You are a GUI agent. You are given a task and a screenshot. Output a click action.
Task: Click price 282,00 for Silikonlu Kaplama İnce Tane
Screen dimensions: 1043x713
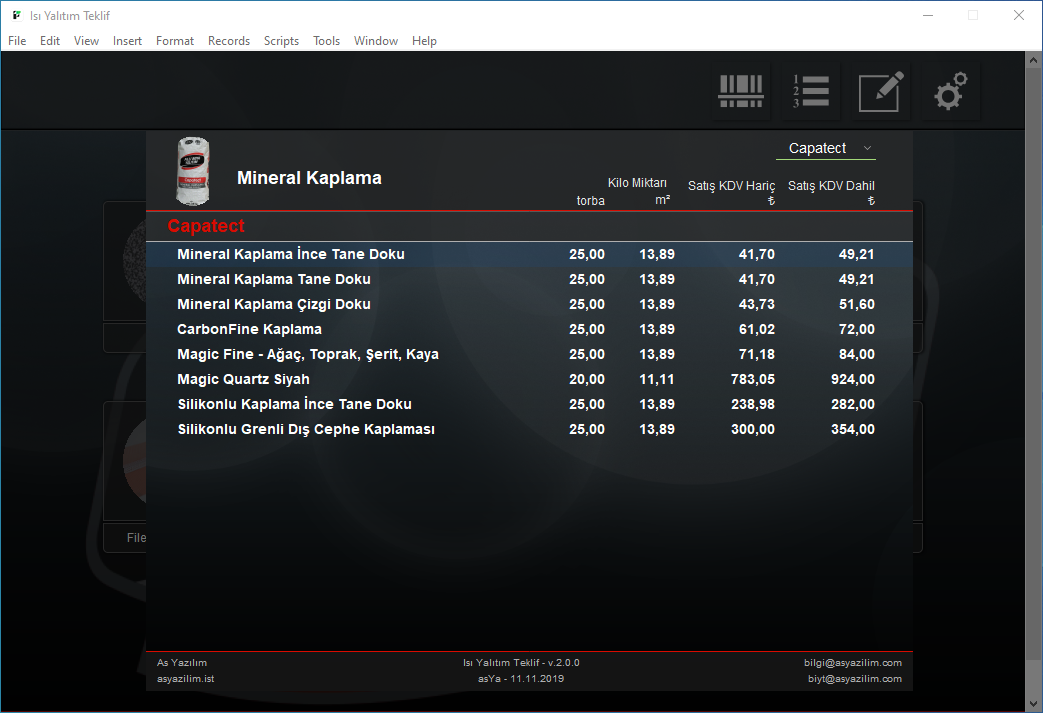point(853,404)
